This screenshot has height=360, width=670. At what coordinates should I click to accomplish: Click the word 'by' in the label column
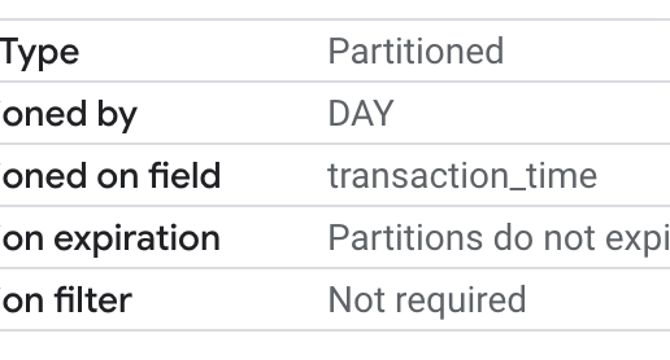(117, 115)
